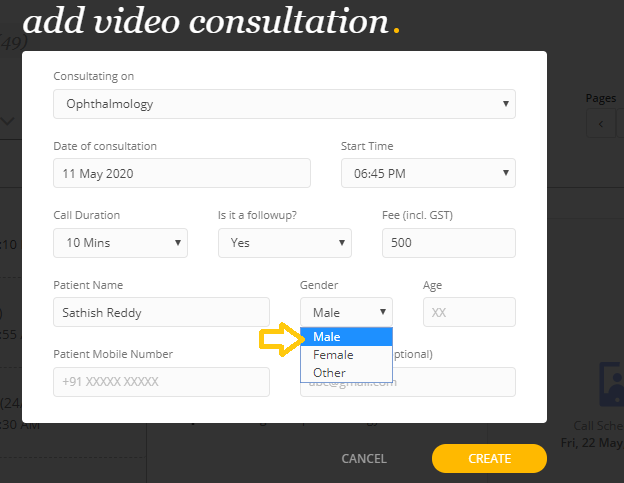Click the Date of consultation field
The height and width of the screenshot is (483, 624).
pyautogui.click(x=182, y=173)
